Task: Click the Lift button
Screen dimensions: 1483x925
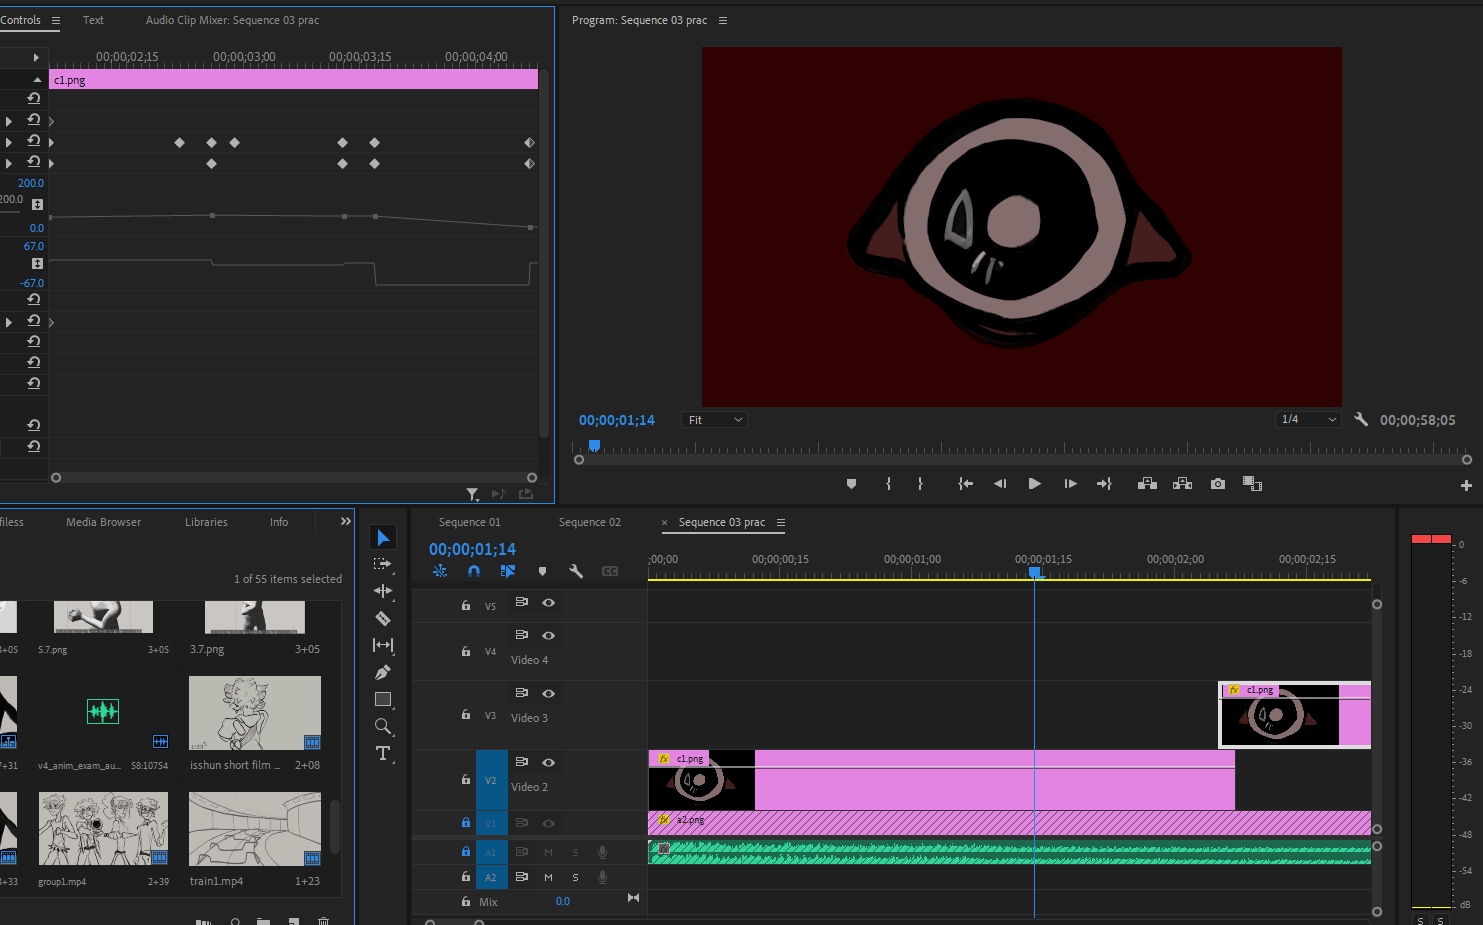Action: pos(1147,484)
